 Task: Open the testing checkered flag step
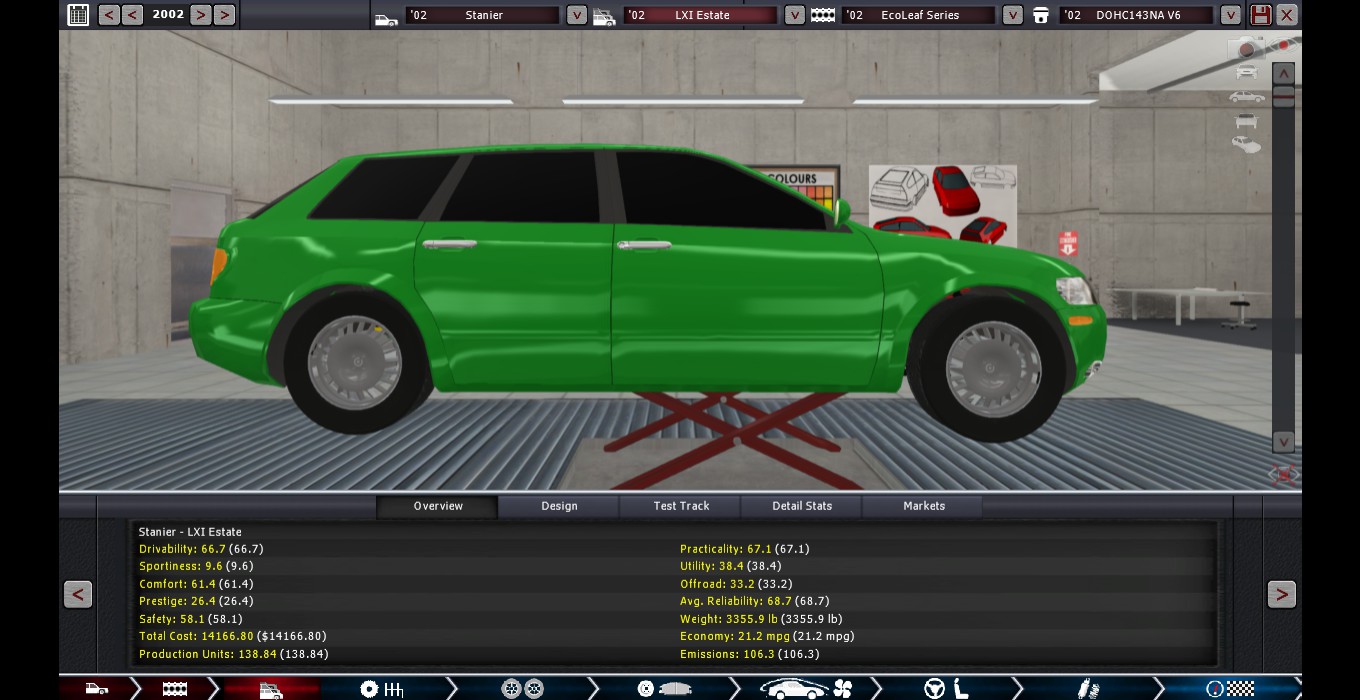point(1230,689)
